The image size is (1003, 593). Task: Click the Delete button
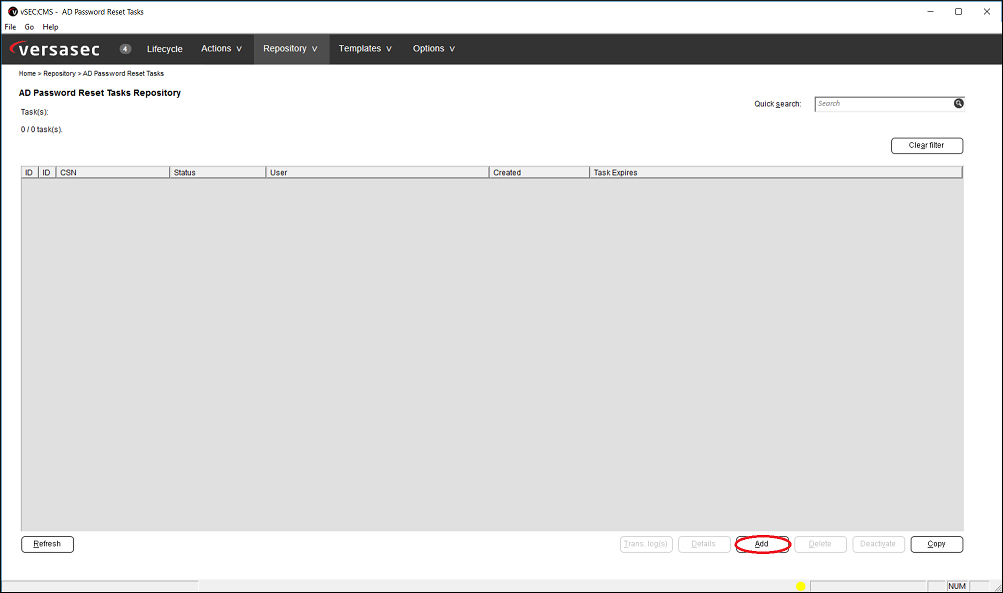pyautogui.click(x=820, y=544)
